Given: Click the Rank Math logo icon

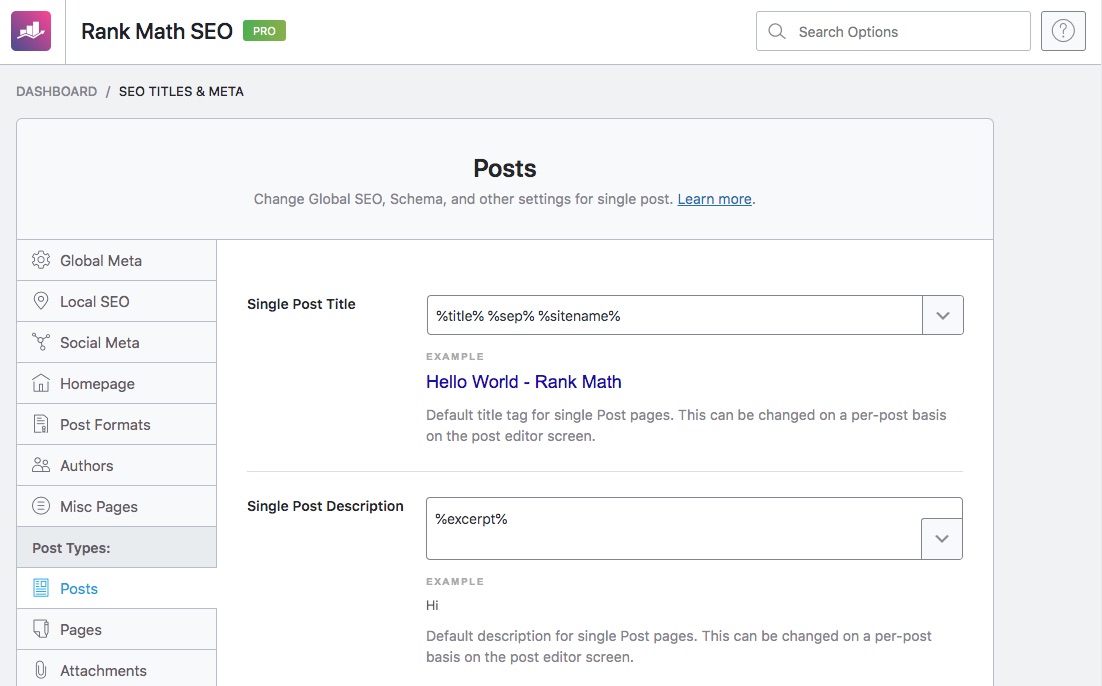Looking at the screenshot, I should tap(31, 31).
